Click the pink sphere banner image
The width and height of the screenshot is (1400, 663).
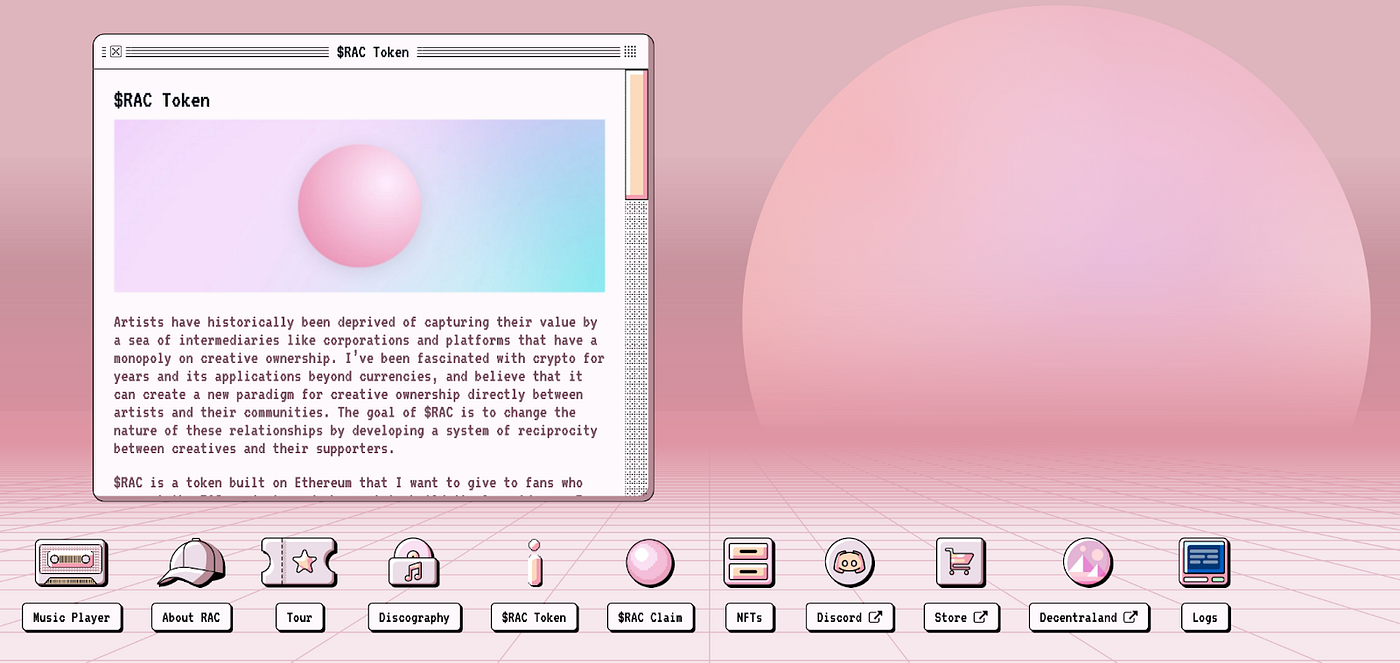coord(359,206)
